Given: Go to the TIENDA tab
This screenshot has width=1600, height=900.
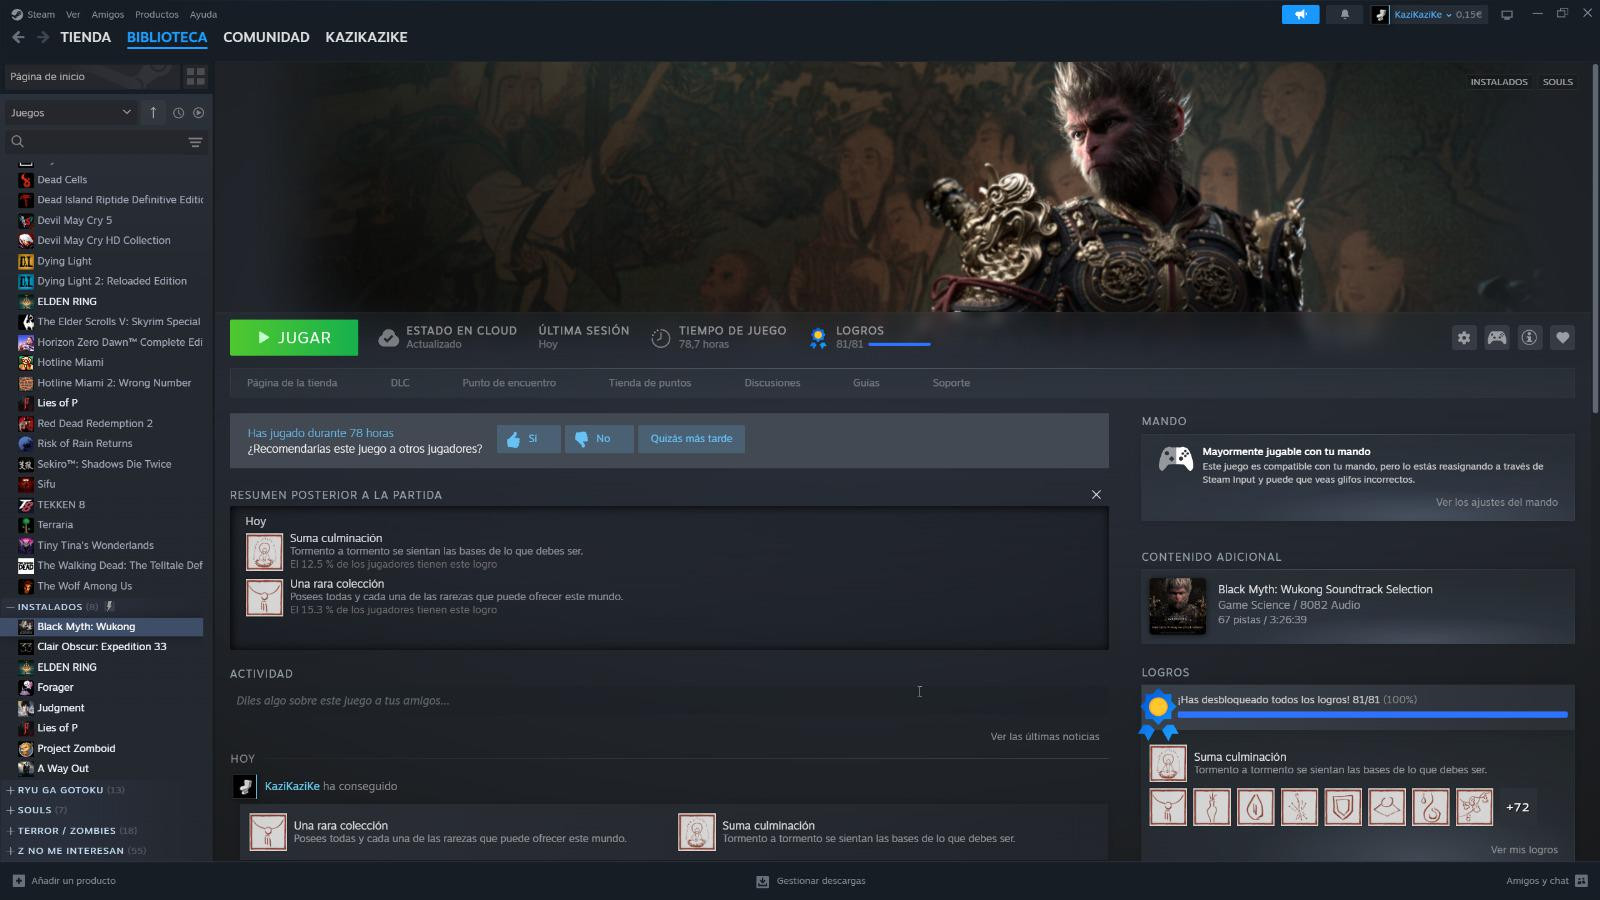Looking at the screenshot, I should pyautogui.click(x=85, y=37).
